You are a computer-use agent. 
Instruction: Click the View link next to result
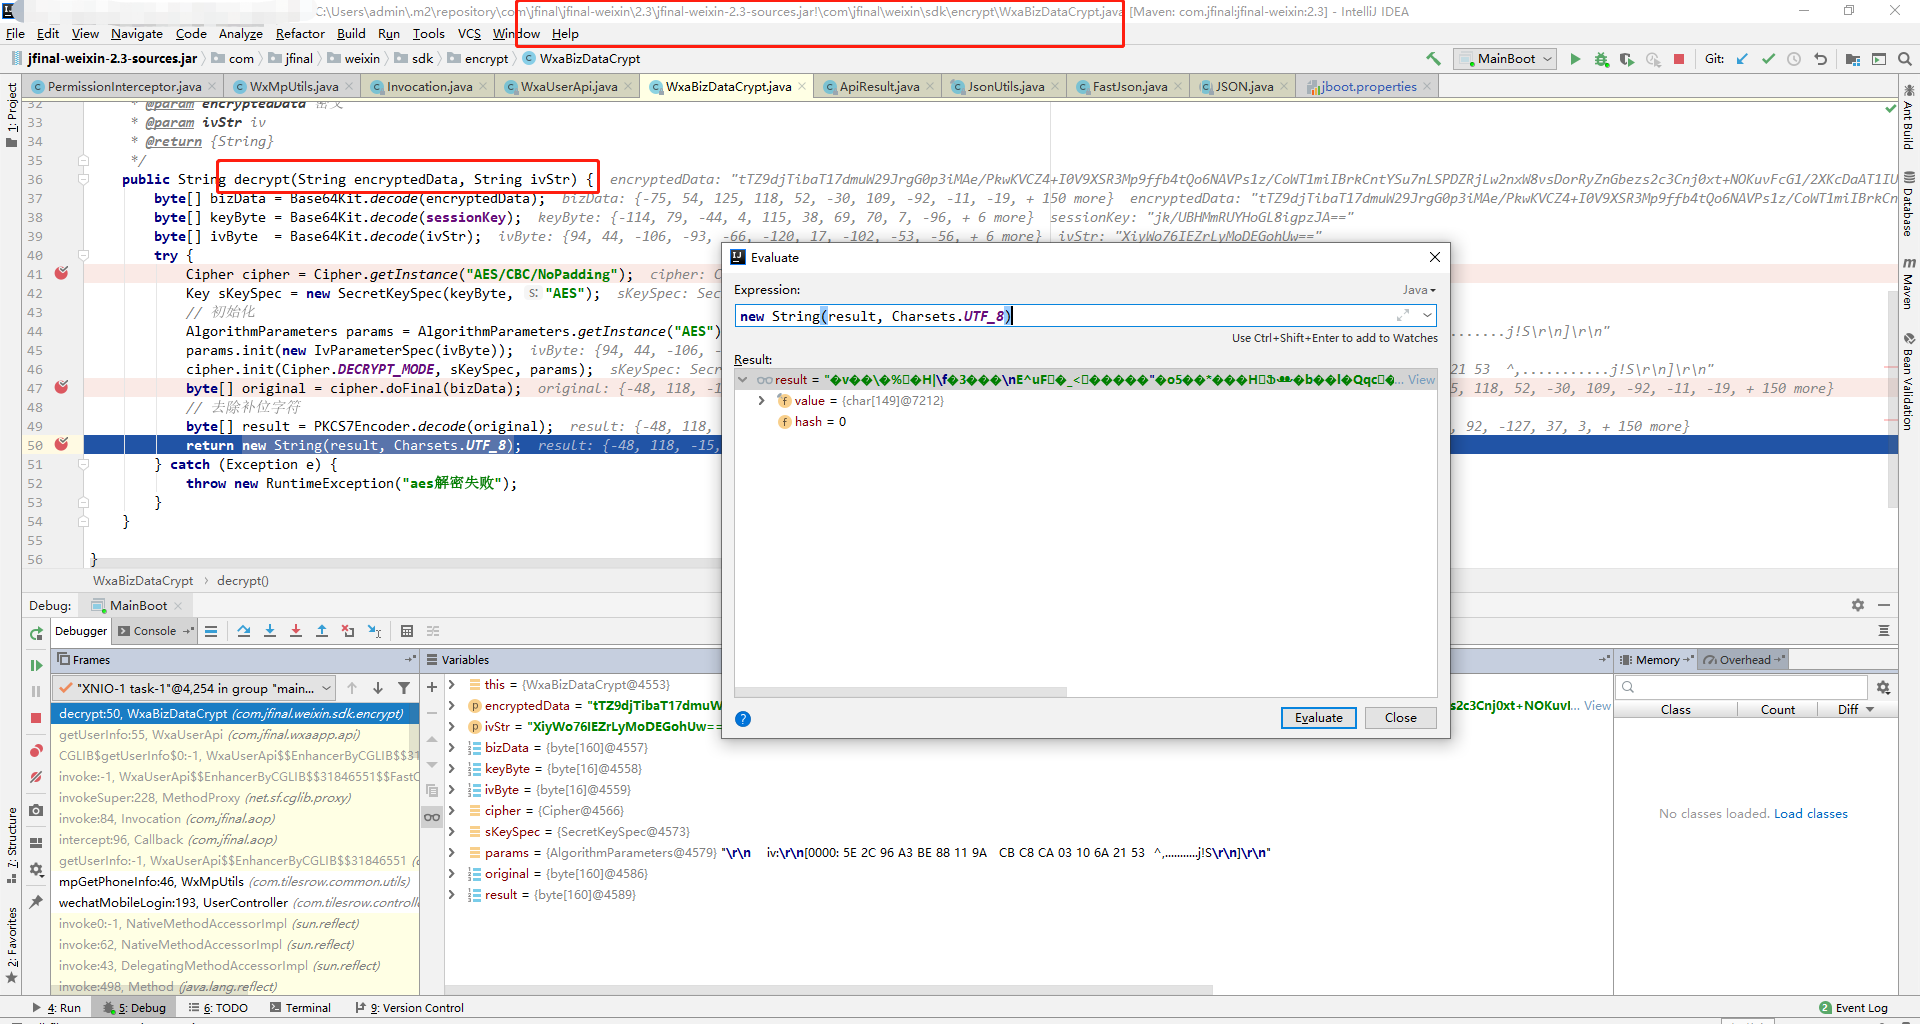point(1421,380)
